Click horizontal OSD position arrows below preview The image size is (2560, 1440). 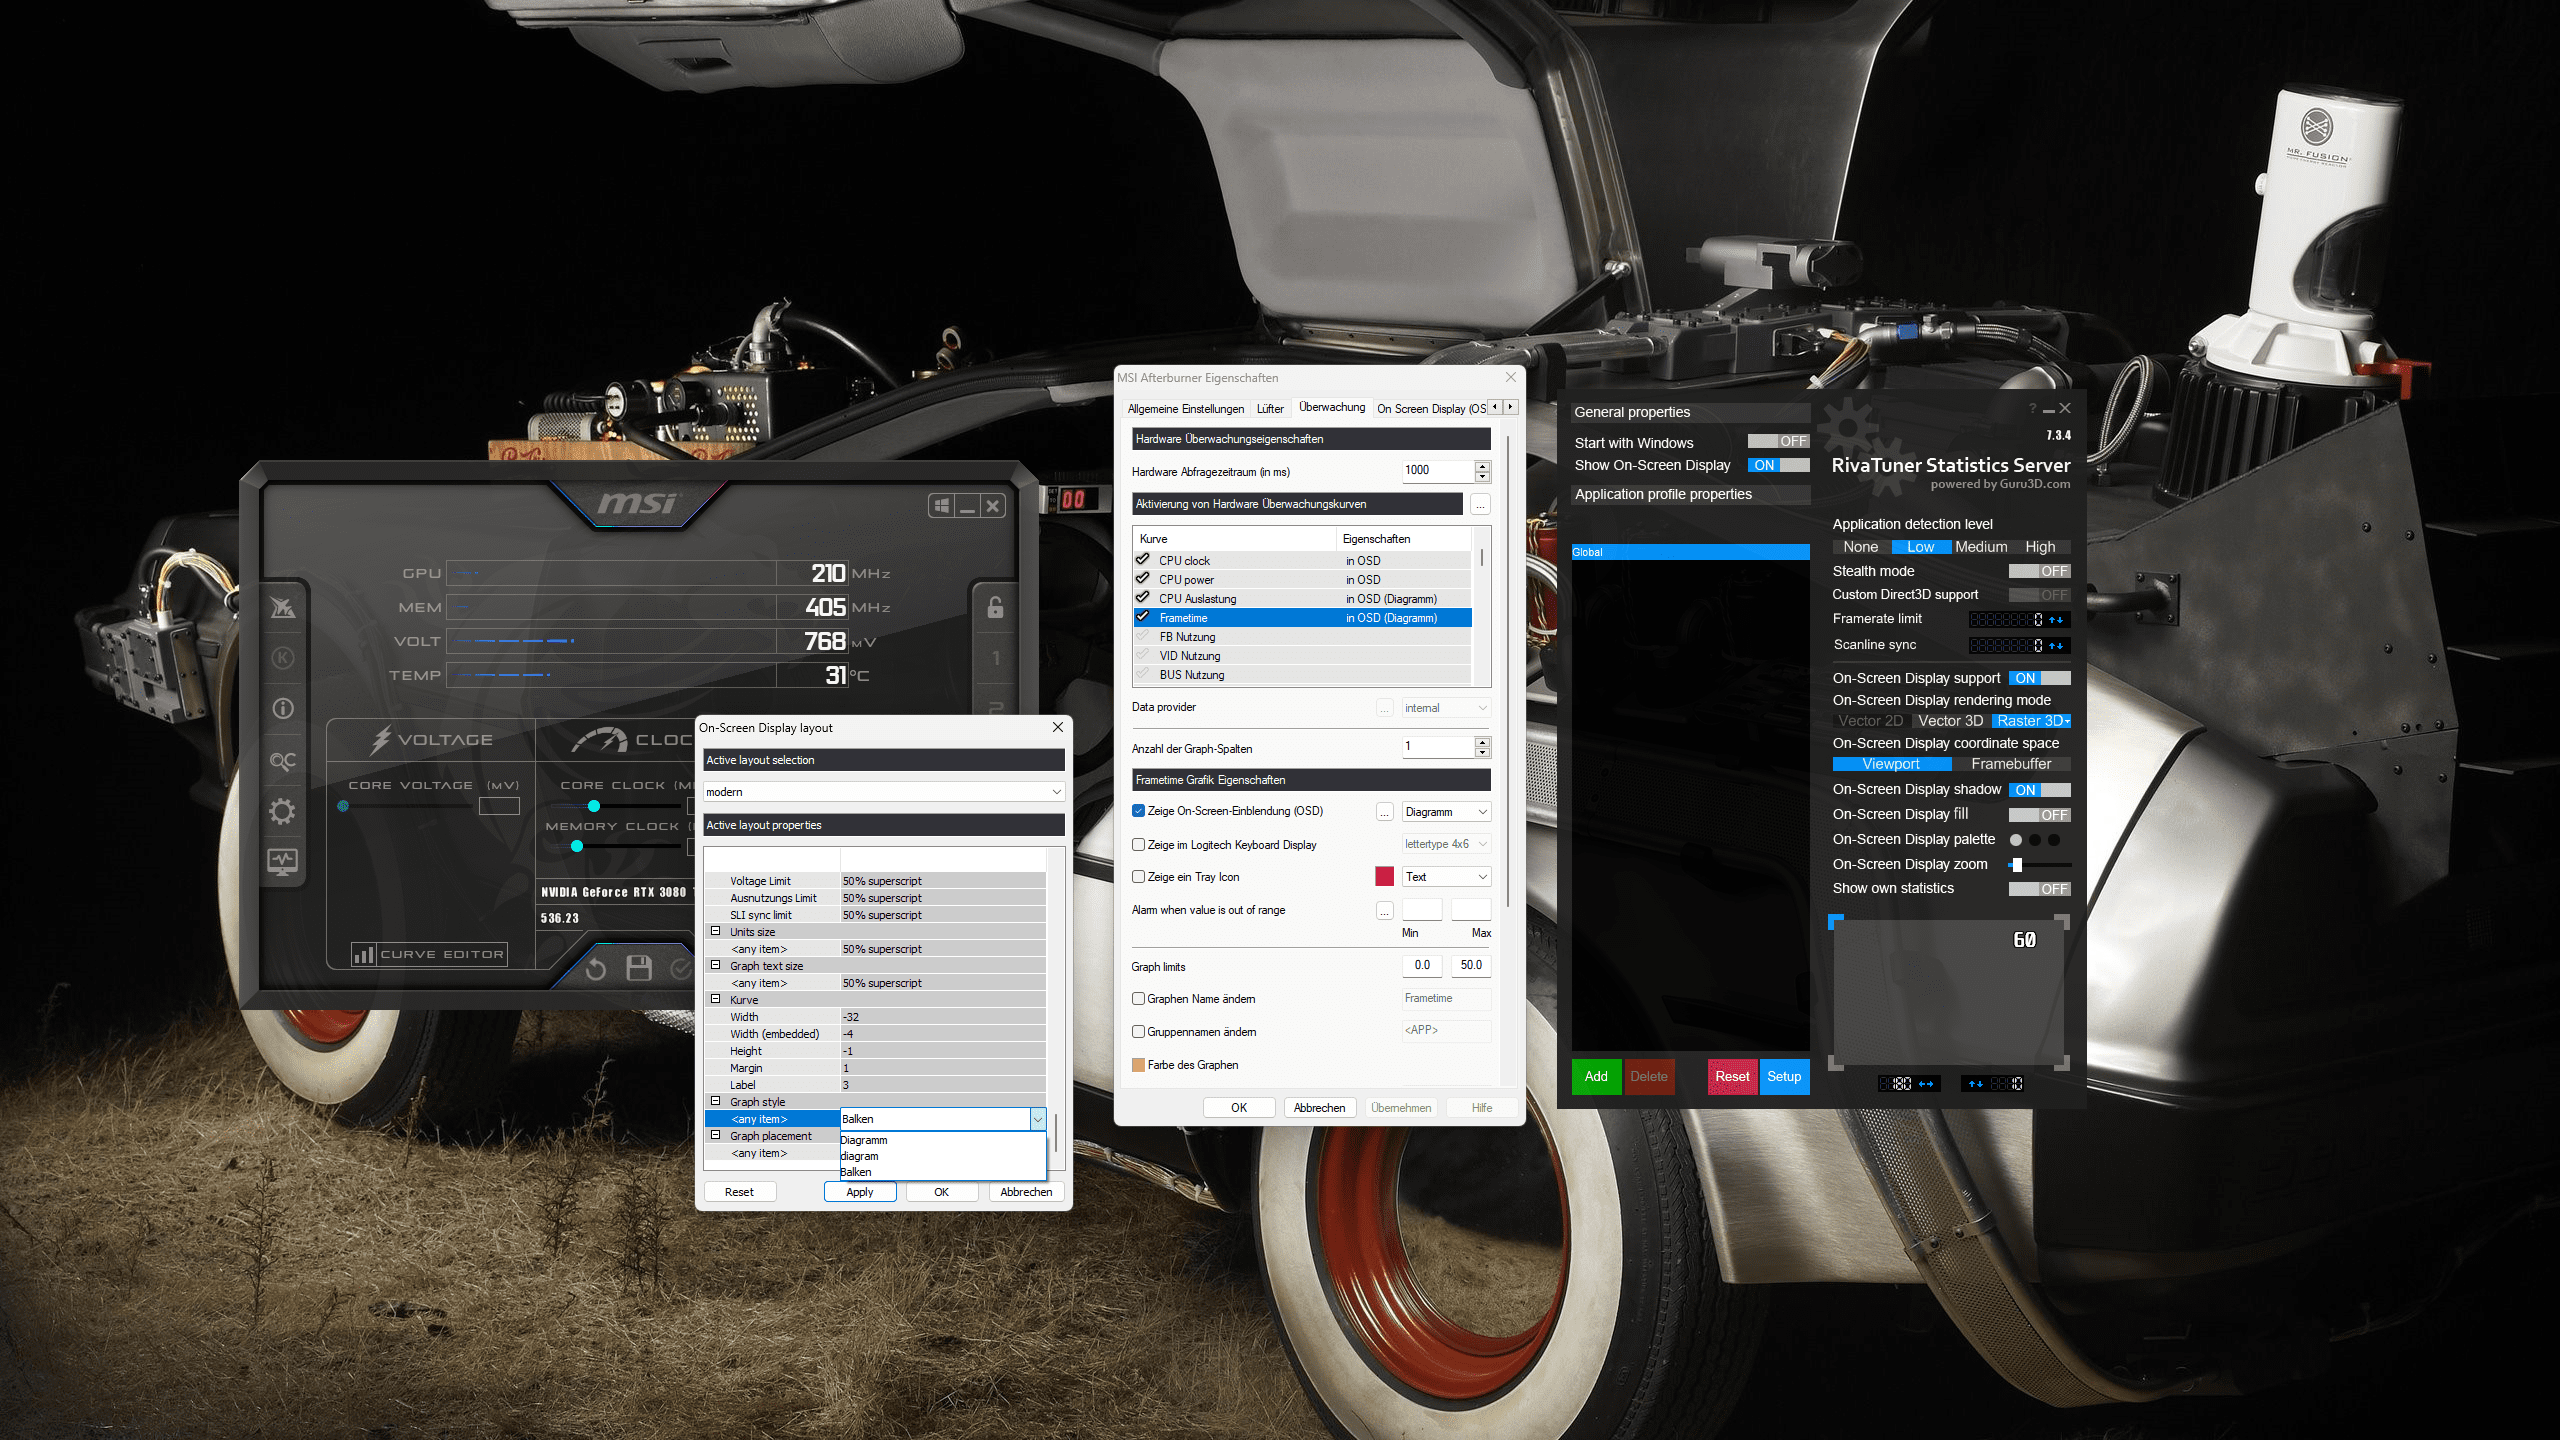tap(1927, 1084)
